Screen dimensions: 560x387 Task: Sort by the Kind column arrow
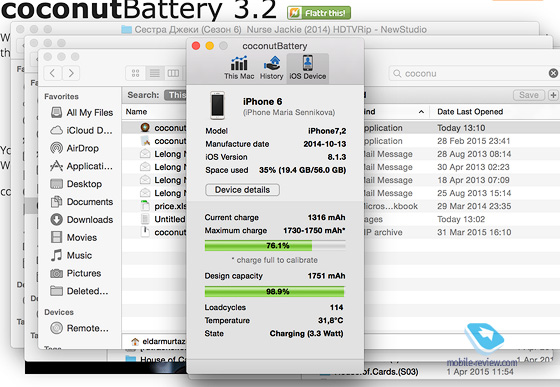(421, 112)
